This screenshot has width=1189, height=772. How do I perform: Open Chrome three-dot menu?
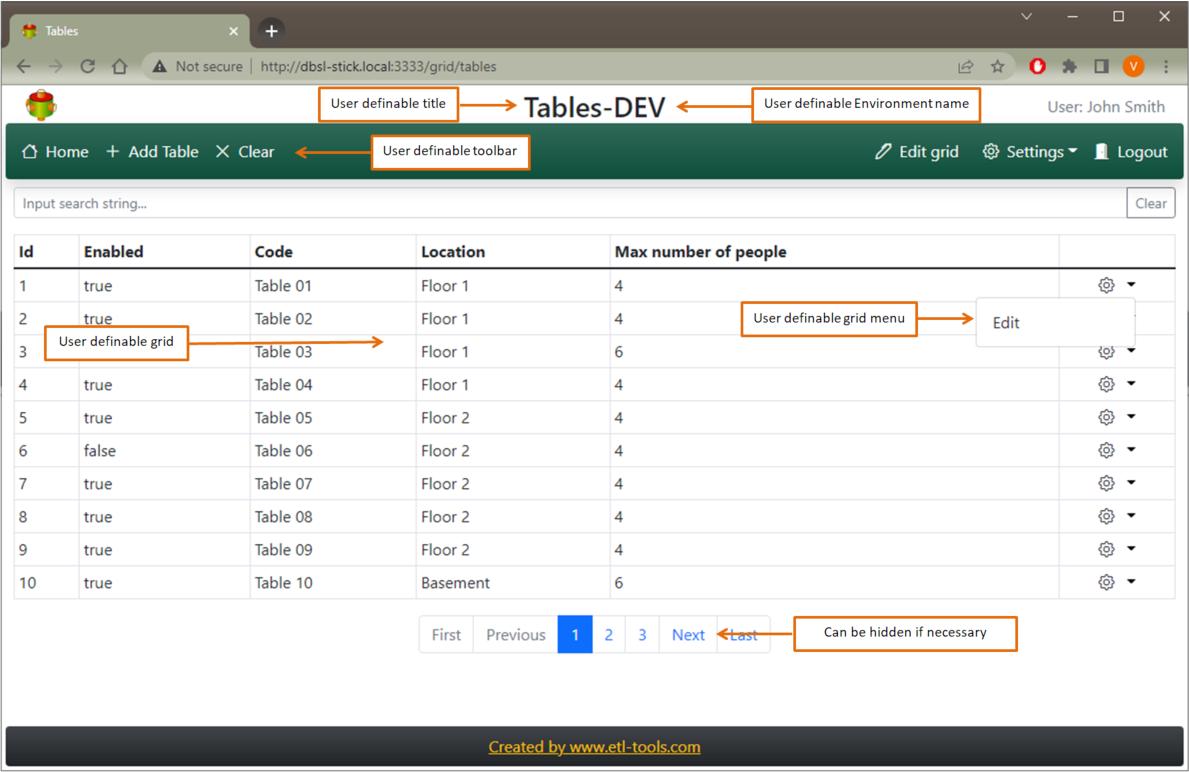click(x=1165, y=67)
